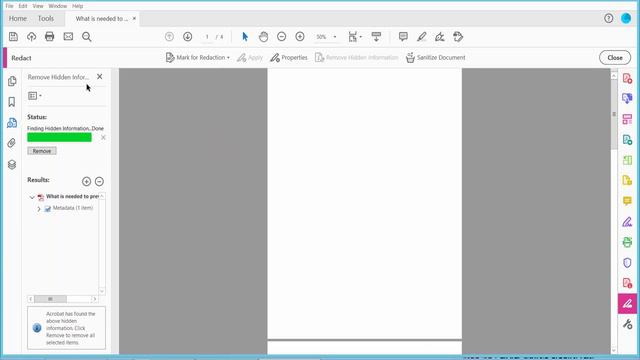Click Apply redactions
The width and height of the screenshot is (640, 360).
(250, 58)
